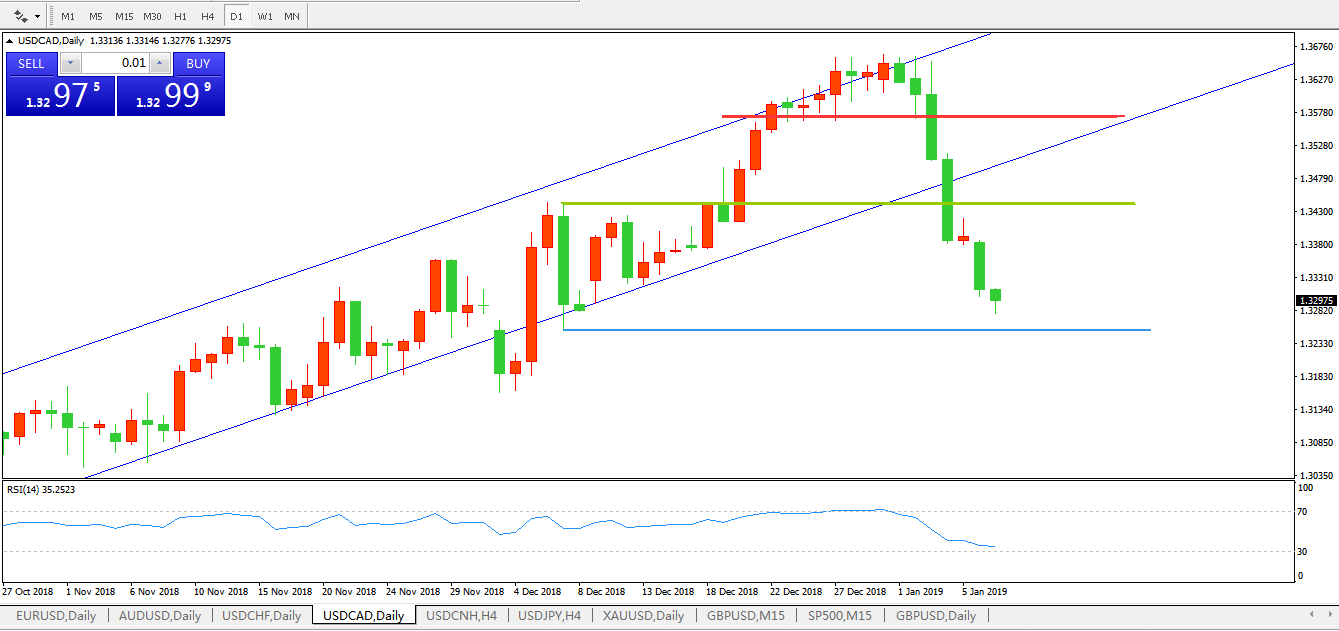This screenshot has width=1339, height=631.
Task: Switch chart to W1 weekly timeframe
Action: (x=264, y=16)
